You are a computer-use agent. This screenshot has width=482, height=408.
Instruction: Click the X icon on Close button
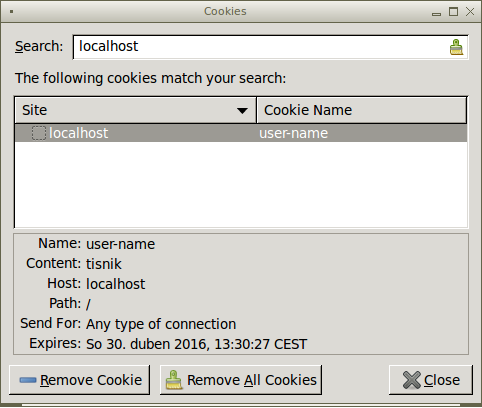(x=412, y=380)
